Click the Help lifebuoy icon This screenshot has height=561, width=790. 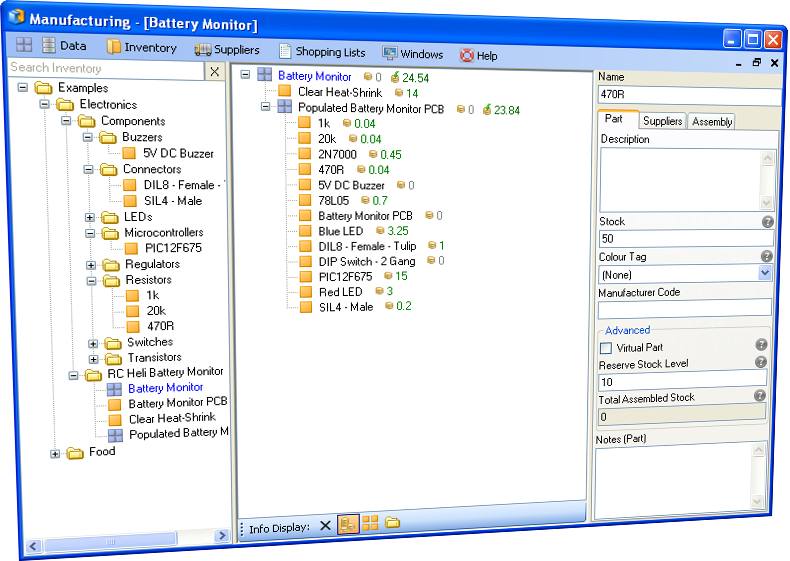click(x=466, y=56)
